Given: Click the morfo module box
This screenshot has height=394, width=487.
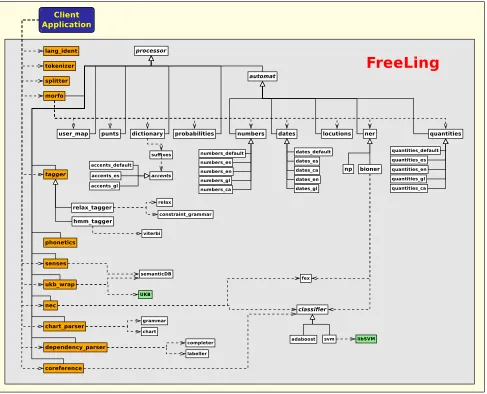Looking at the screenshot, I should point(54,96).
